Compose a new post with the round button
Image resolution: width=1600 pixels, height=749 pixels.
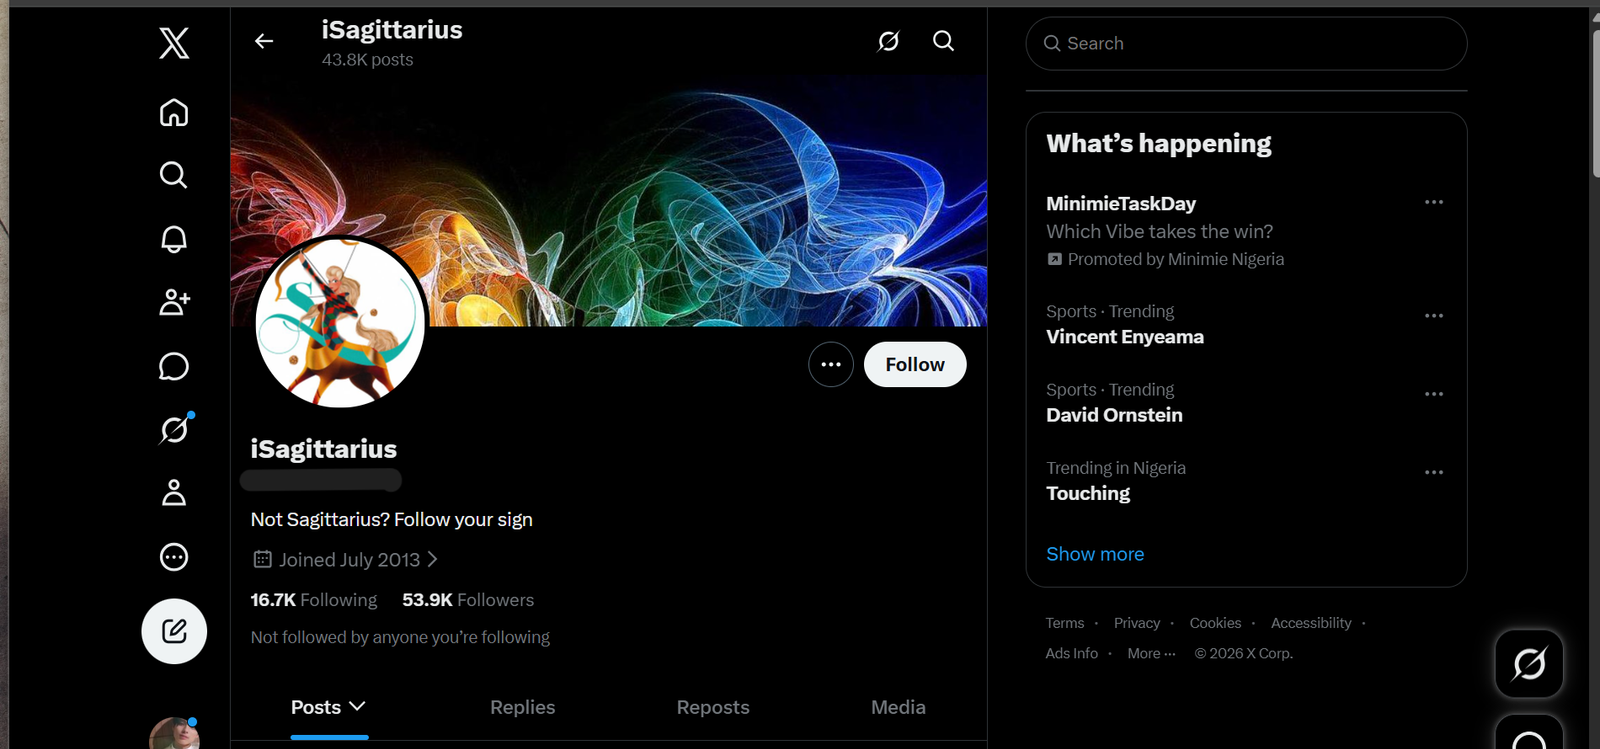click(x=174, y=631)
